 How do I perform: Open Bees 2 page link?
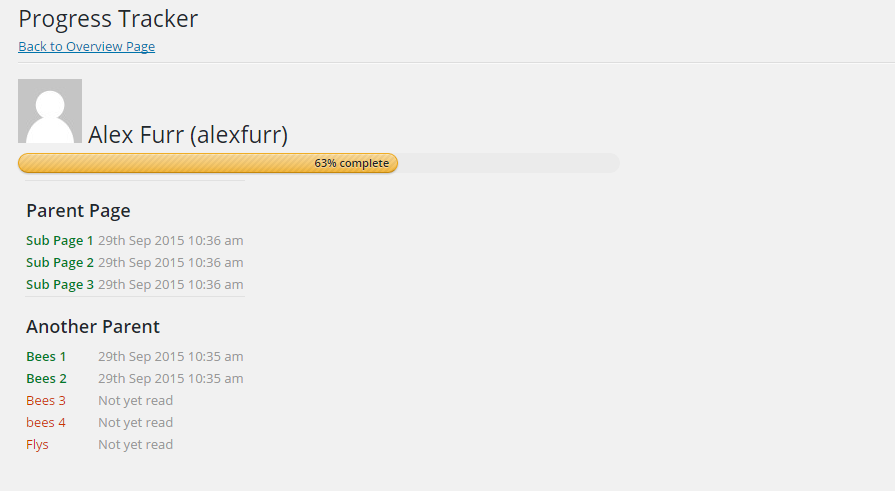tap(46, 379)
